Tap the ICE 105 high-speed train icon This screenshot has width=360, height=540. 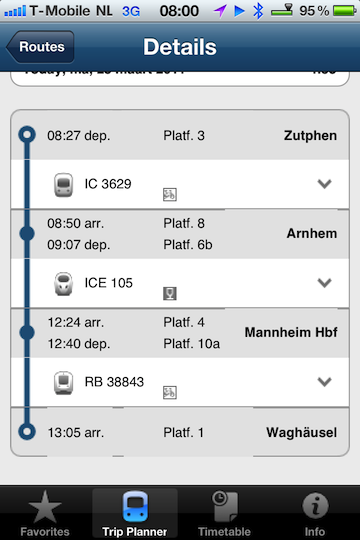[x=63, y=284]
